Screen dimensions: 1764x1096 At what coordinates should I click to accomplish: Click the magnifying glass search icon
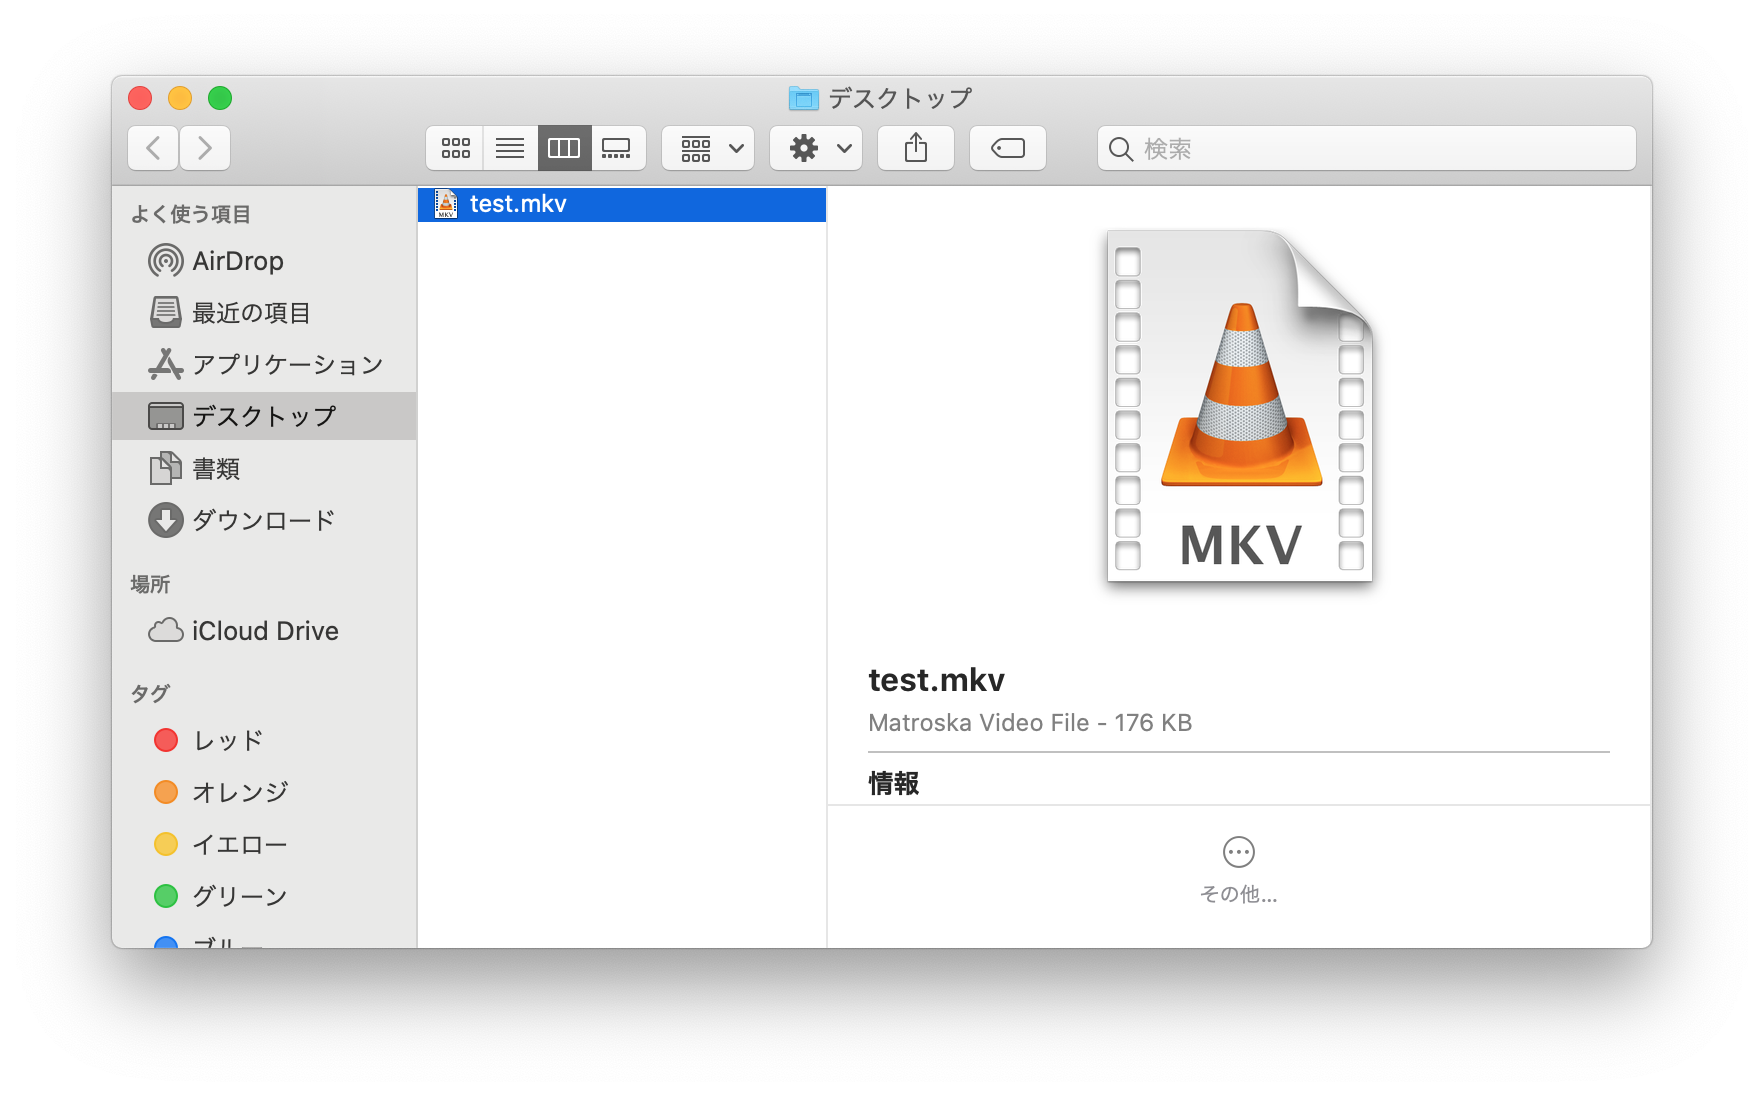1121,149
